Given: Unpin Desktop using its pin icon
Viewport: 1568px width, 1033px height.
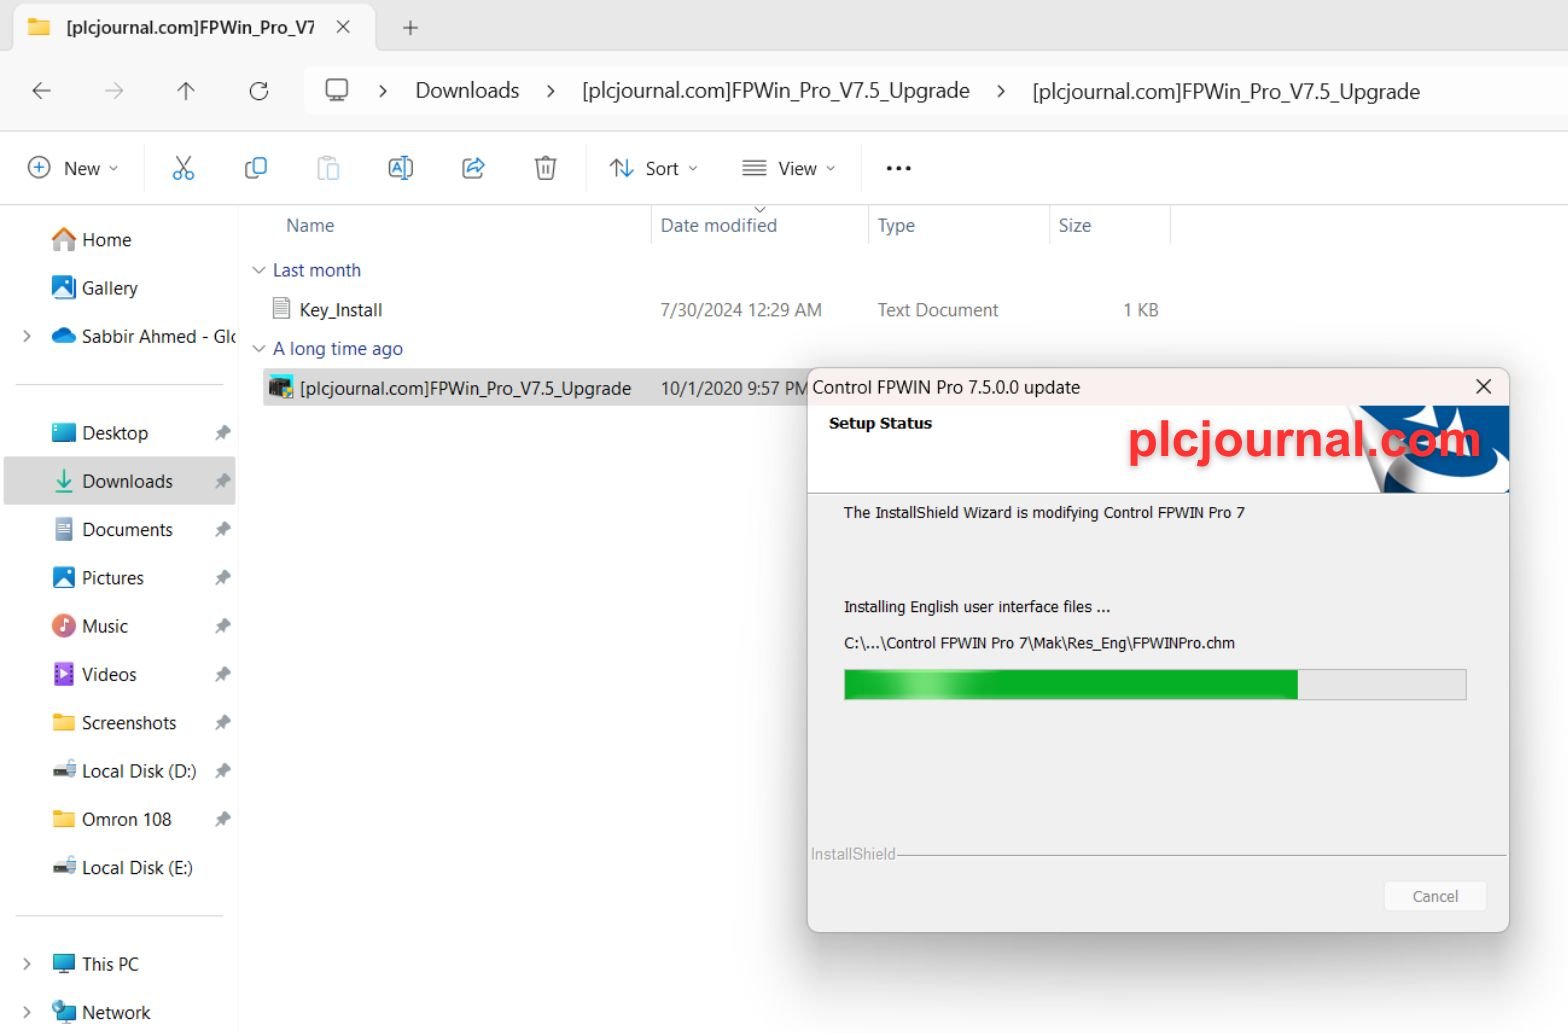Looking at the screenshot, I should tap(222, 433).
